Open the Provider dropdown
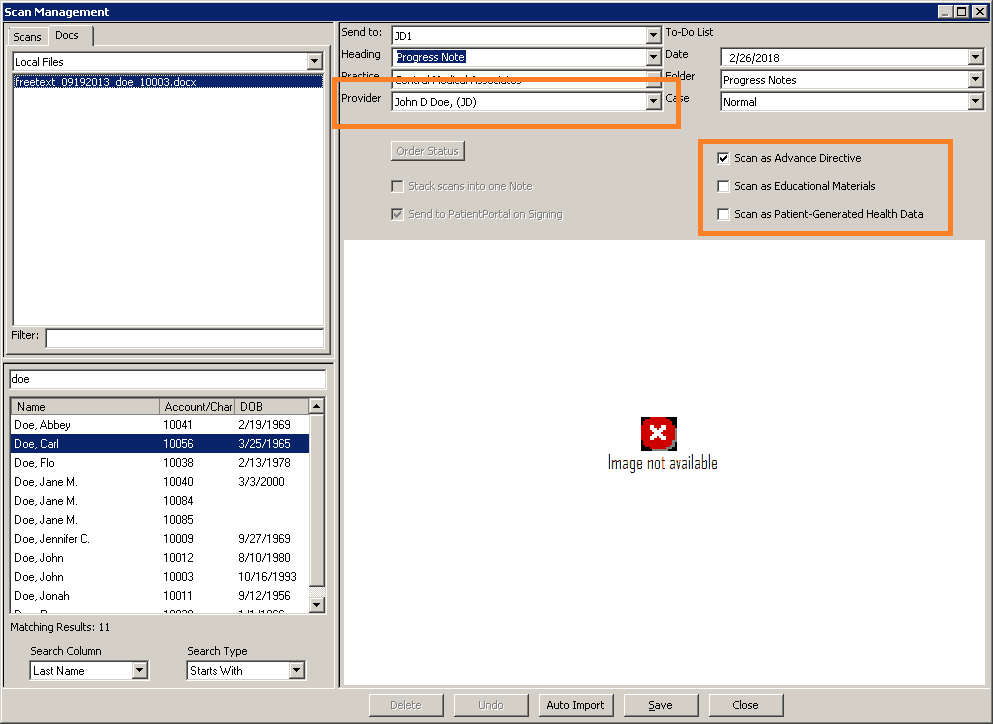The image size is (993, 724). point(653,101)
